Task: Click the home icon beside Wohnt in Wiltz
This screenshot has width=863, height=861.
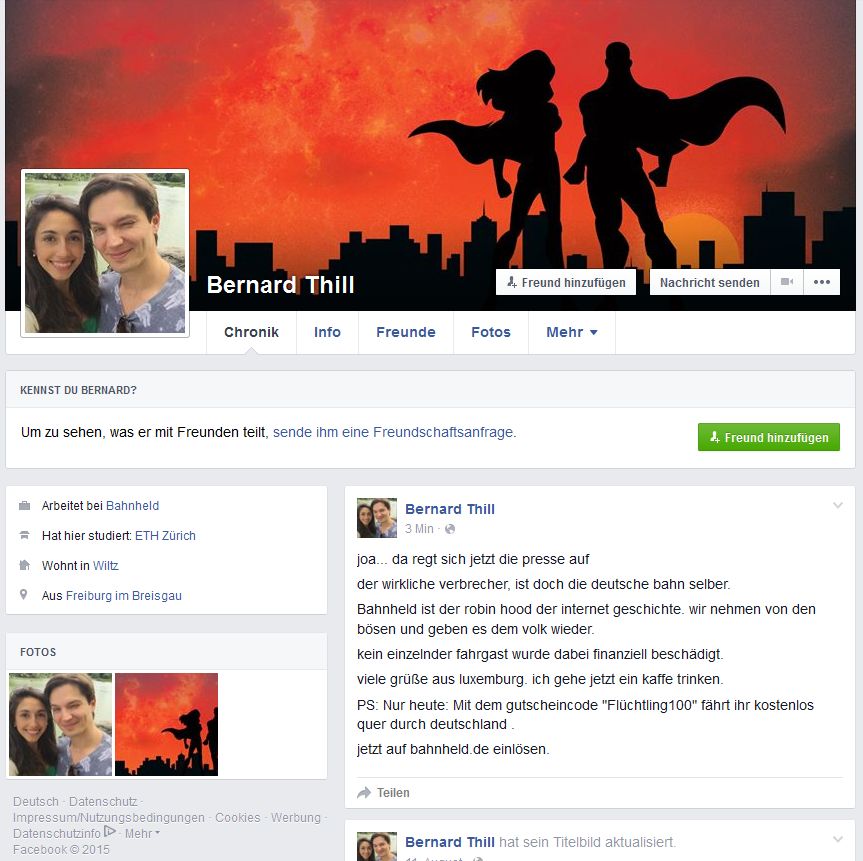Action: (x=24, y=565)
